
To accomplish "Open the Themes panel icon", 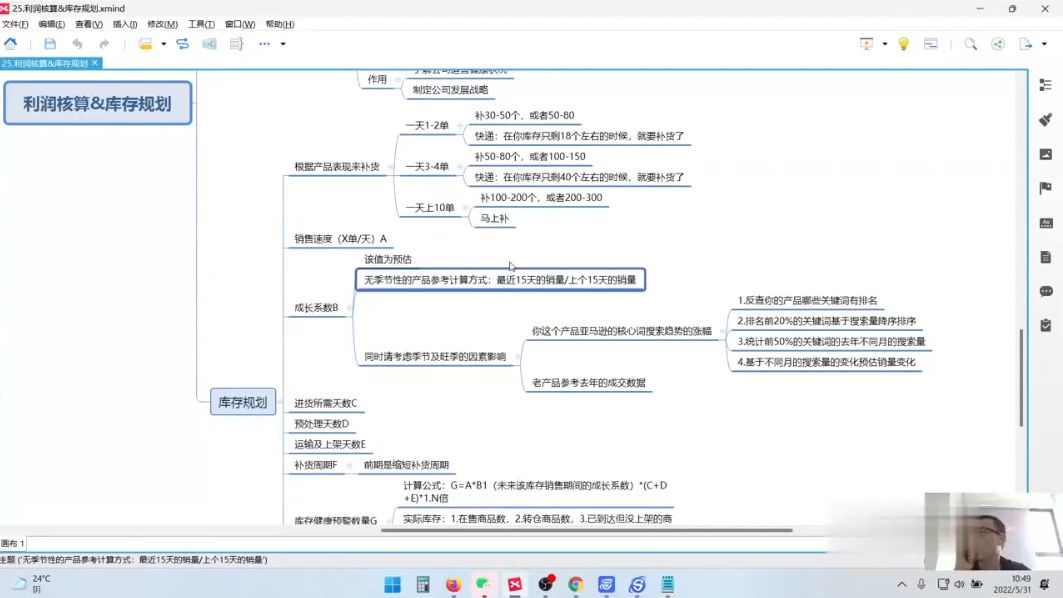I will coord(1045,223).
